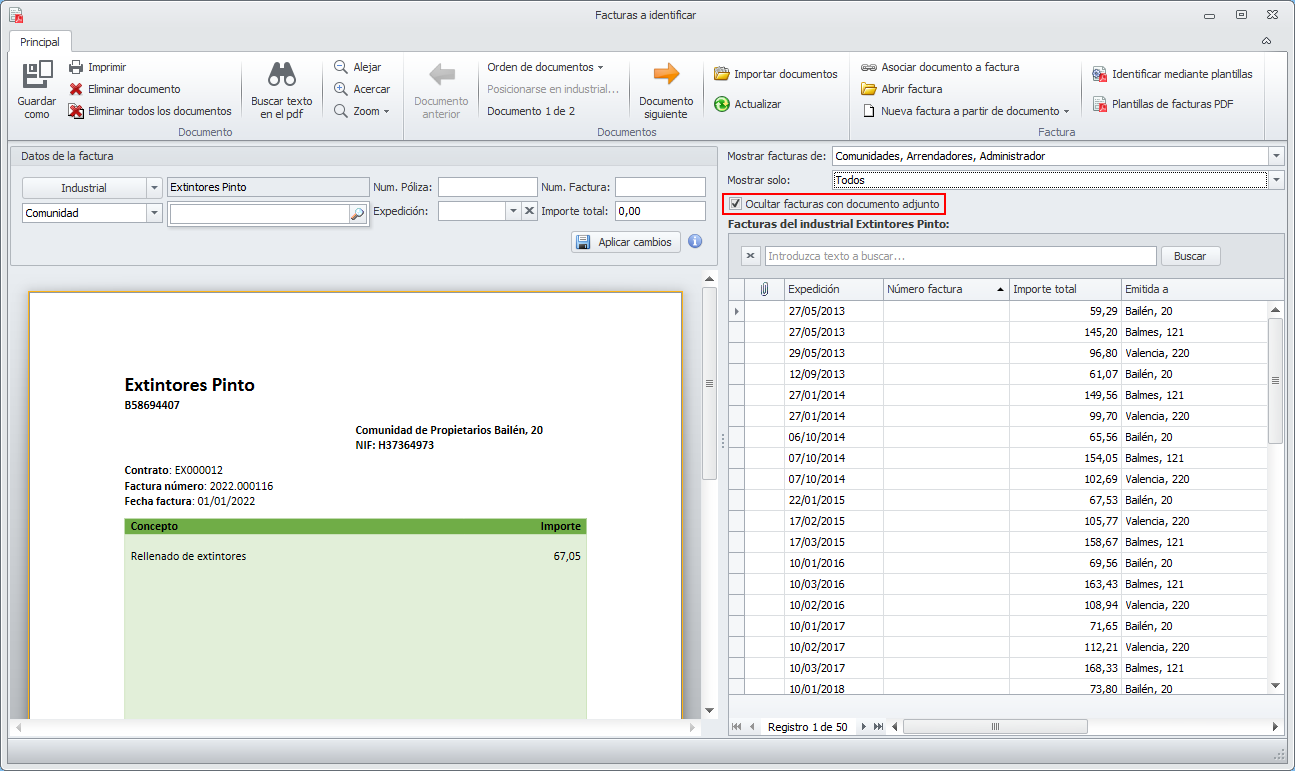Uncheck Ocultar facturas con documento adjunto
The width and height of the screenshot is (1295, 771).
click(736, 204)
